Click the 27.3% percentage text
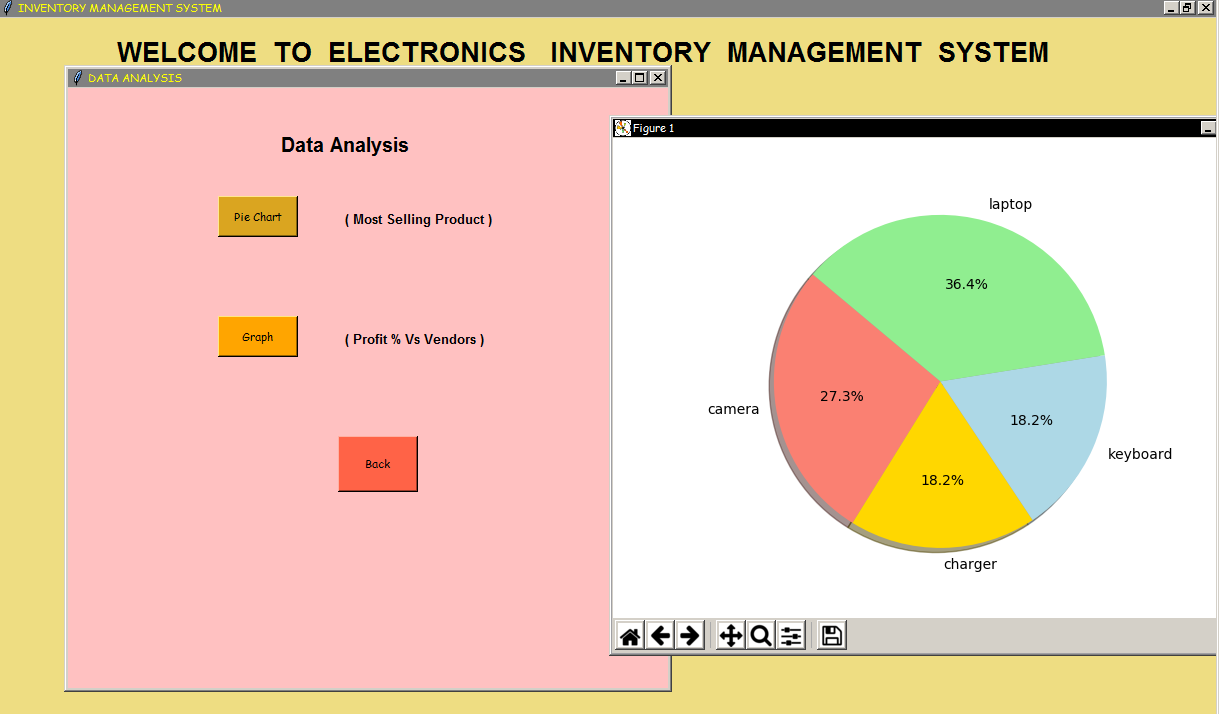The height and width of the screenshot is (714, 1219). point(841,396)
